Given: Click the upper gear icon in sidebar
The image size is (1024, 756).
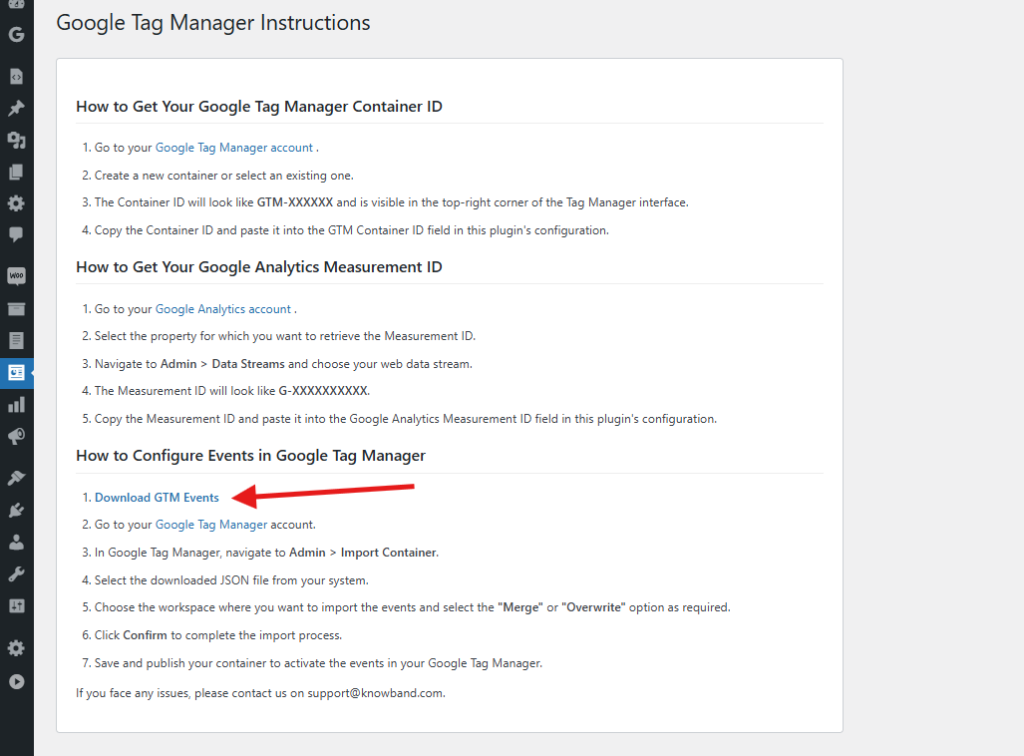Looking at the screenshot, I should 16,203.
